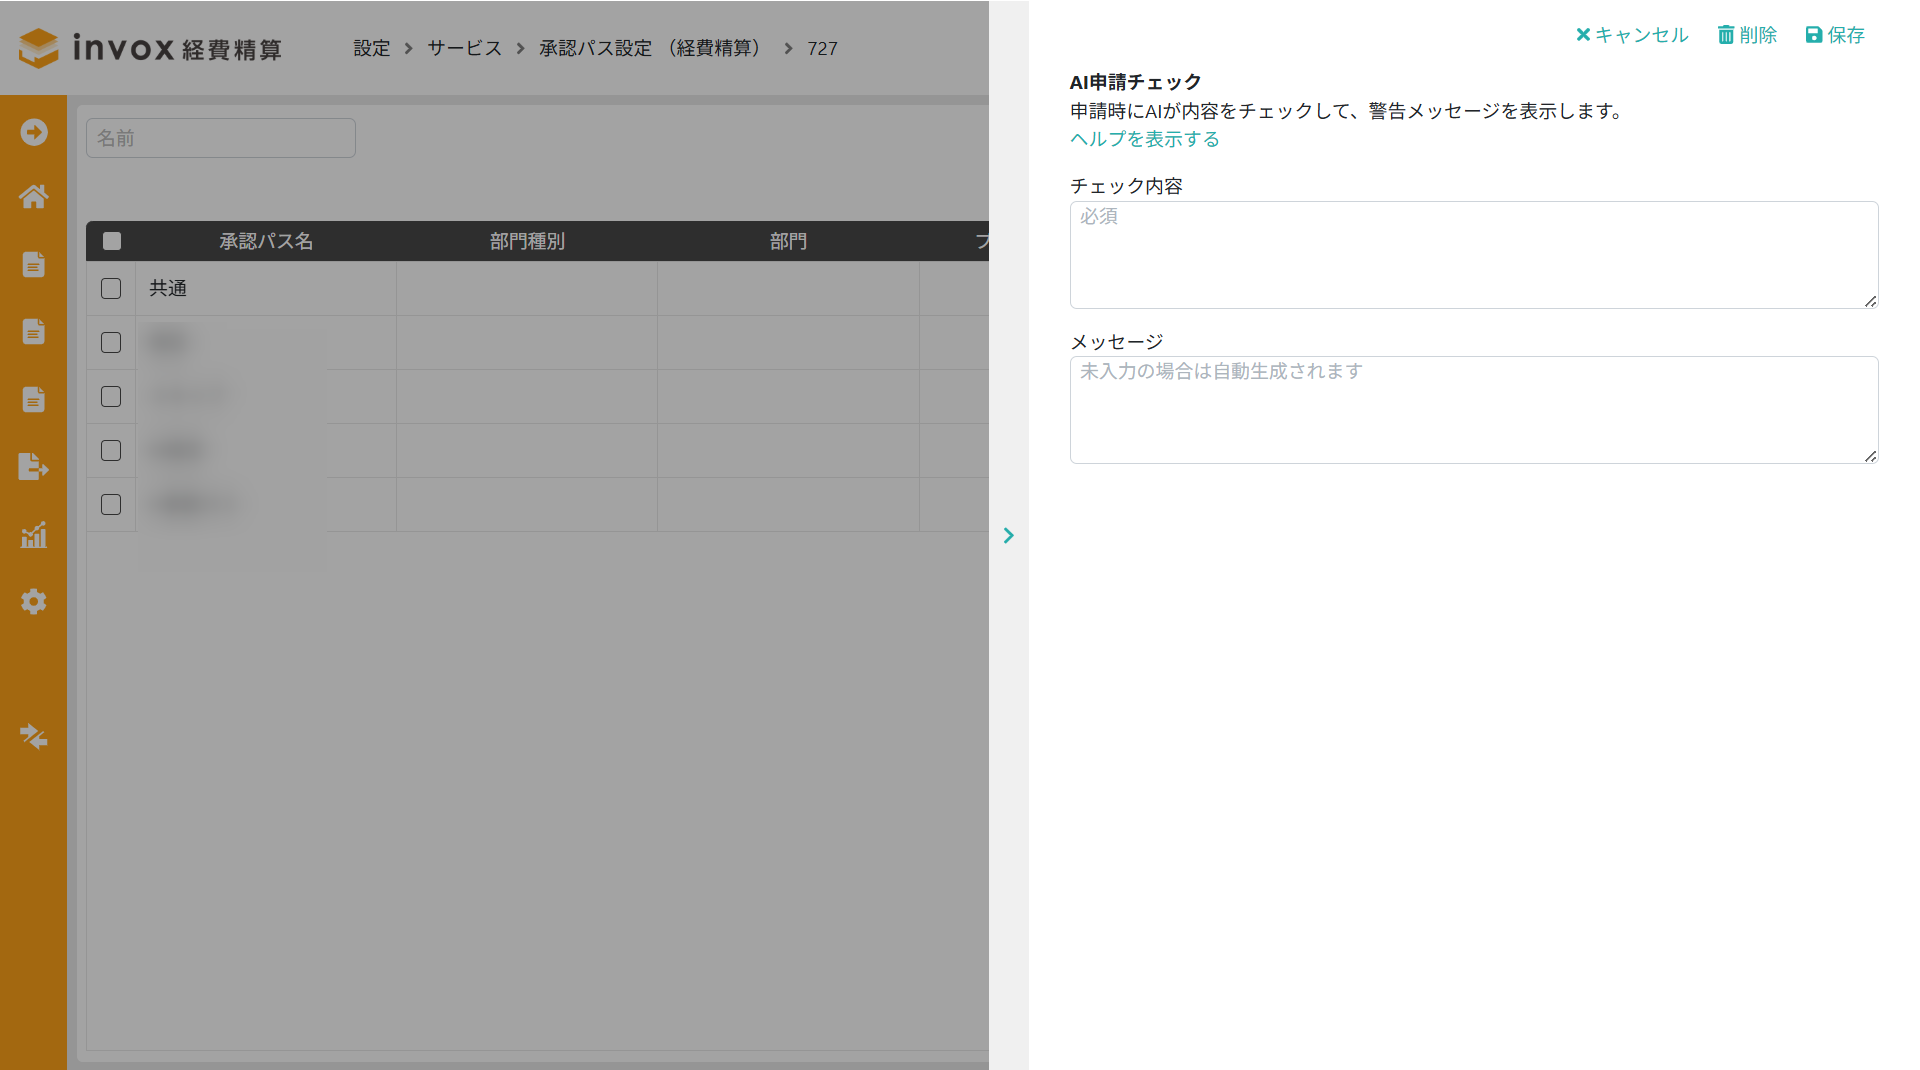Open the ヘルプを表示する link
The height and width of the screenshot is (1070, 1920).
1145,139
